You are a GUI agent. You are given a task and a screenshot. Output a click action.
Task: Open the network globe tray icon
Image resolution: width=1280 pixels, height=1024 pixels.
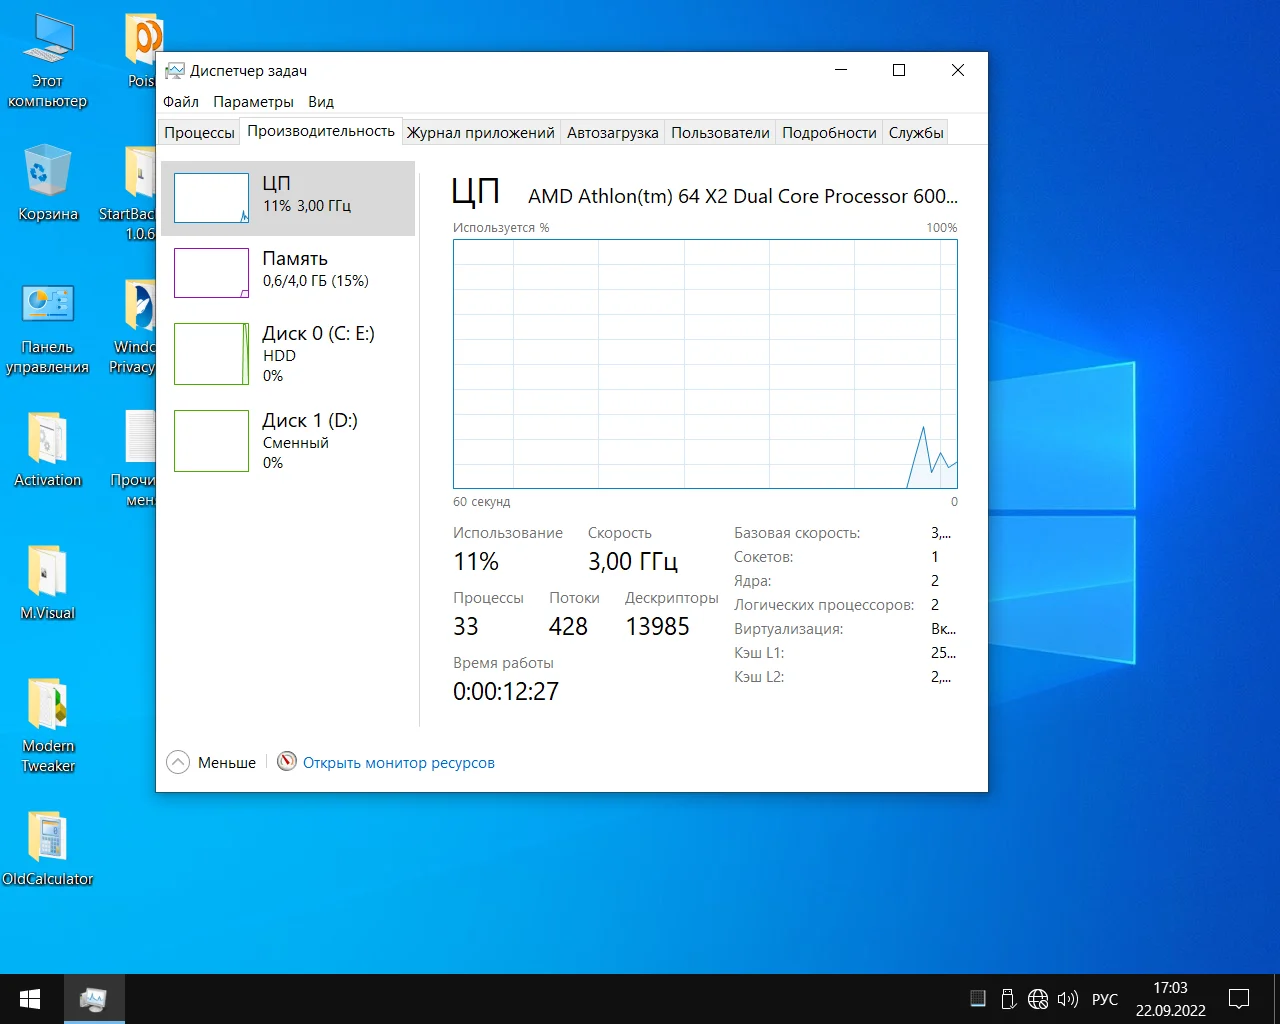(1038, 999)
